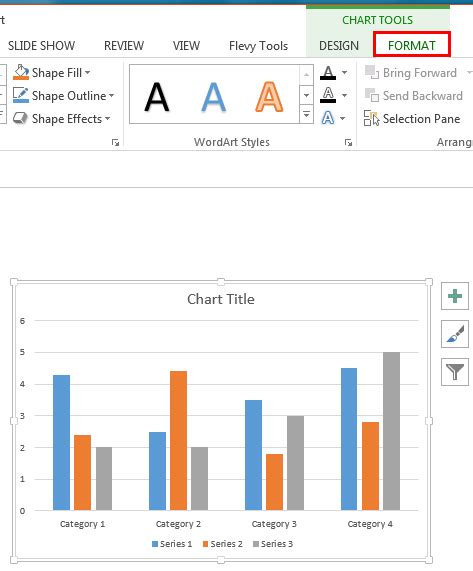Apply the orange outlined WordArt style

[x=269, y=97]
